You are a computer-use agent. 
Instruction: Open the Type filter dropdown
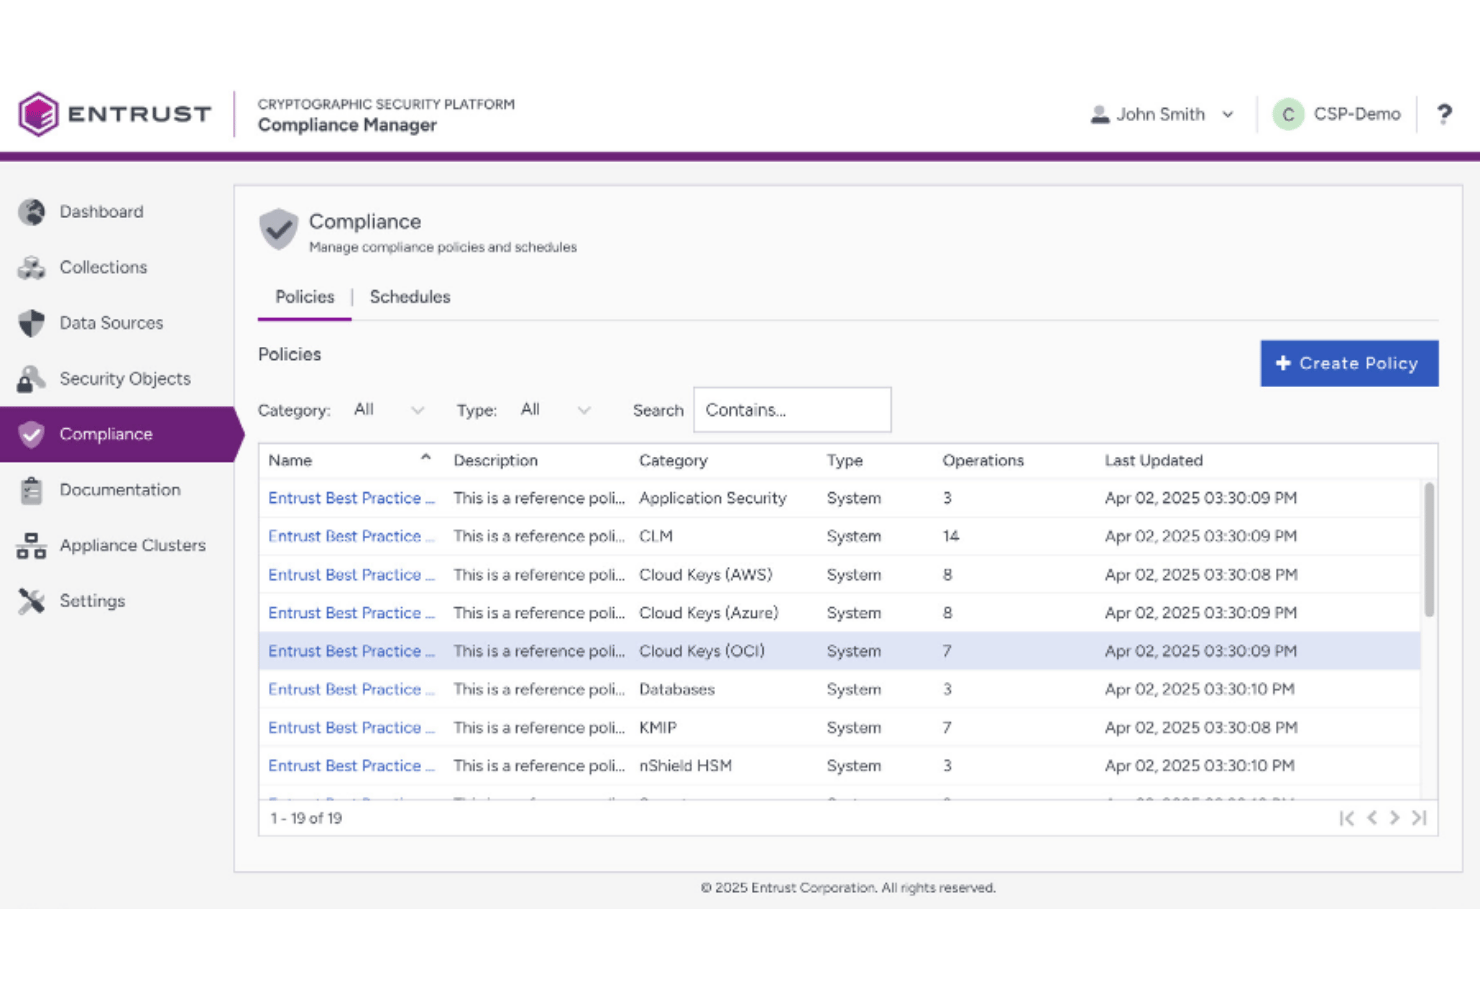click(x=556, y=410)
